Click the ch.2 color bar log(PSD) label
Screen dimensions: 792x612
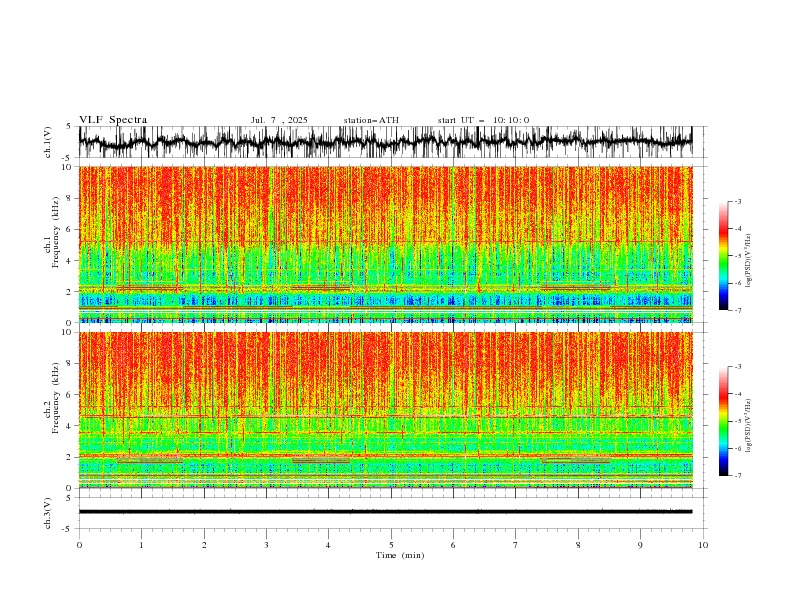click(x=749, y=425)
